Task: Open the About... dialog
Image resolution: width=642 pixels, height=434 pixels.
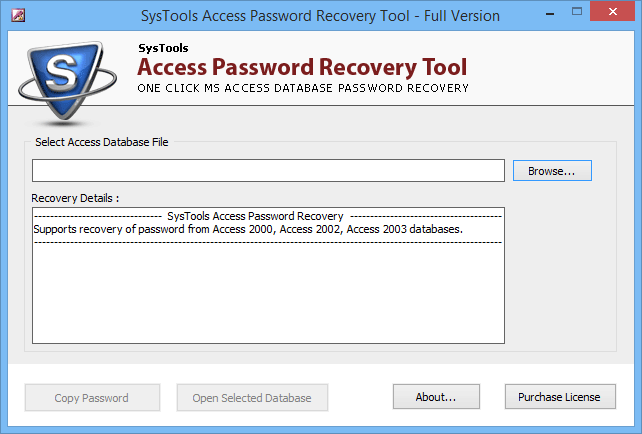Action: coord(436,396)
